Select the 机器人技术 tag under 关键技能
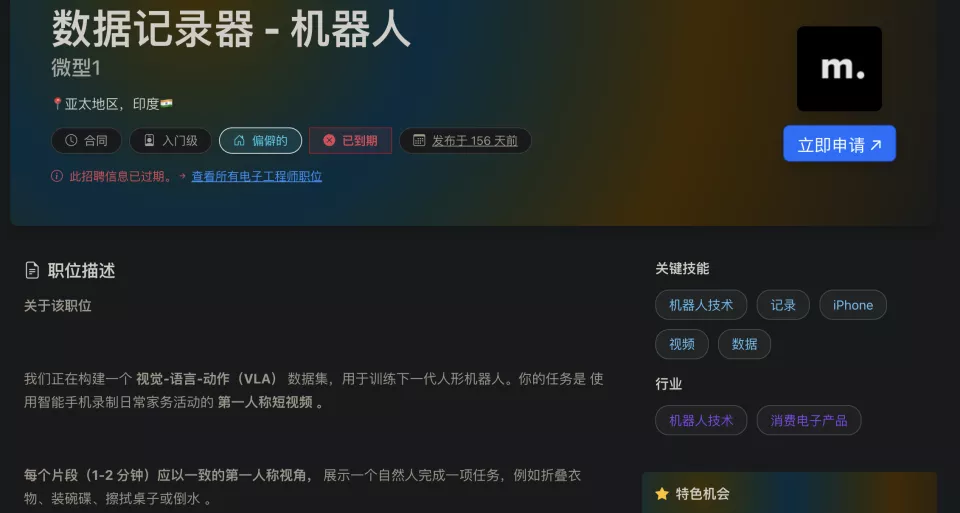Image resolution: width=960 pixels, height=513 pixels. 701,305
